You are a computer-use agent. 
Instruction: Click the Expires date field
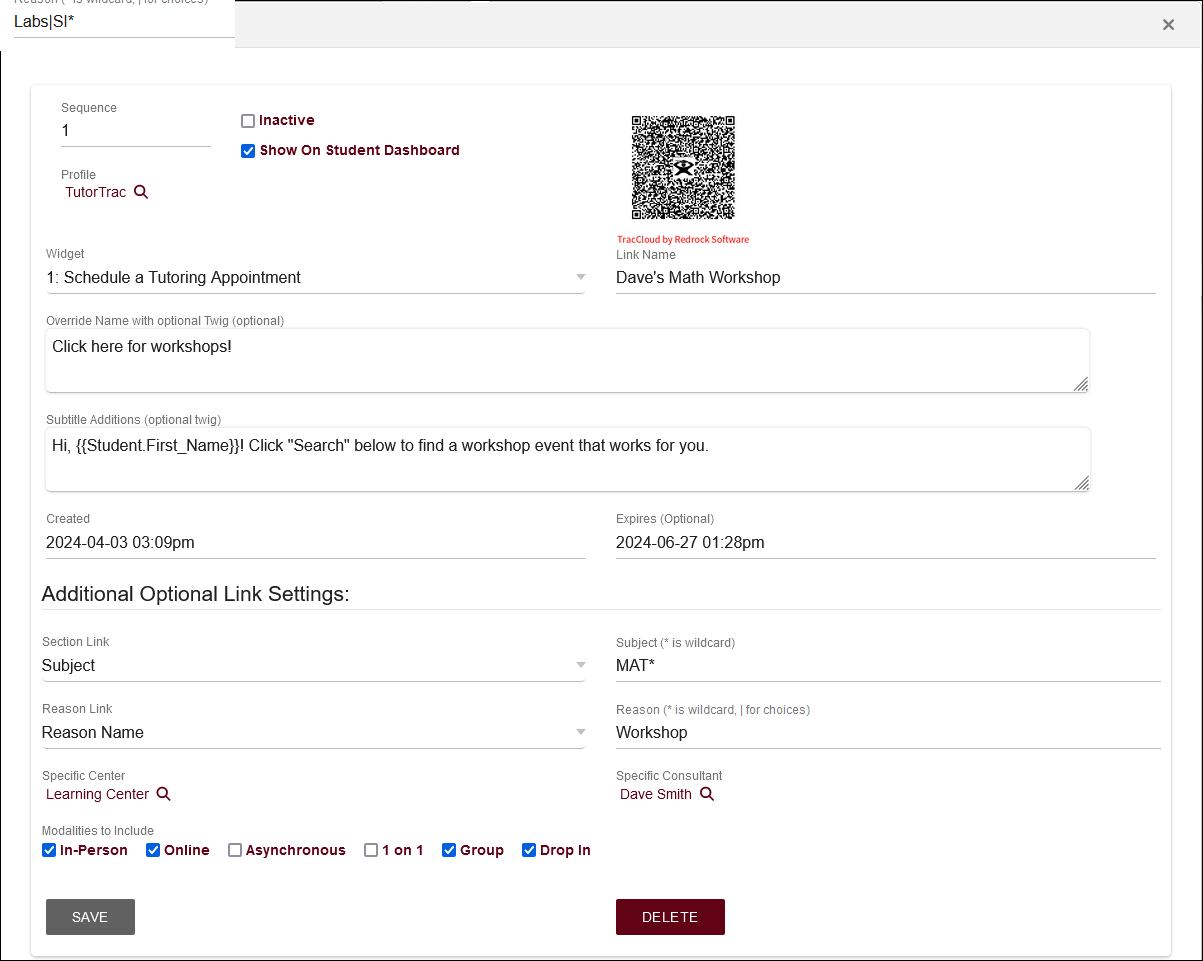coord(885,543)
